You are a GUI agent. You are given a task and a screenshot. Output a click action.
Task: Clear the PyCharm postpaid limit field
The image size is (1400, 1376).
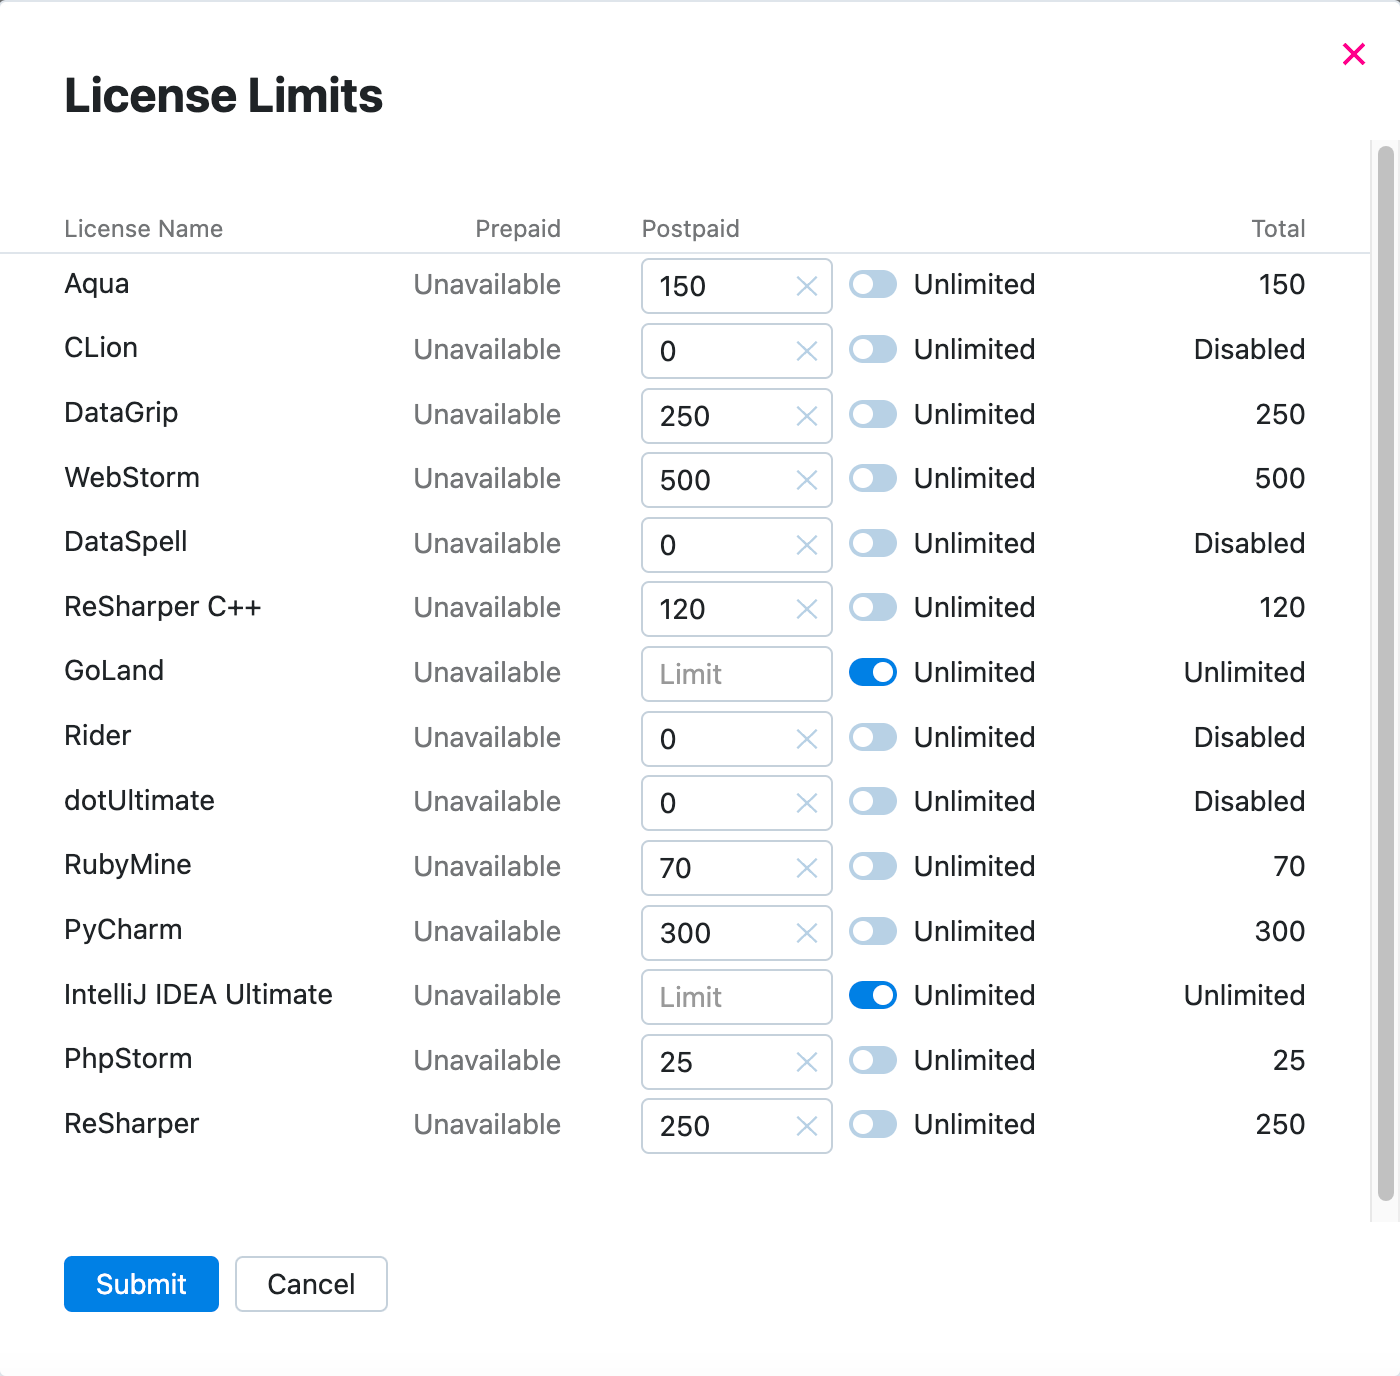coord(806,933)
